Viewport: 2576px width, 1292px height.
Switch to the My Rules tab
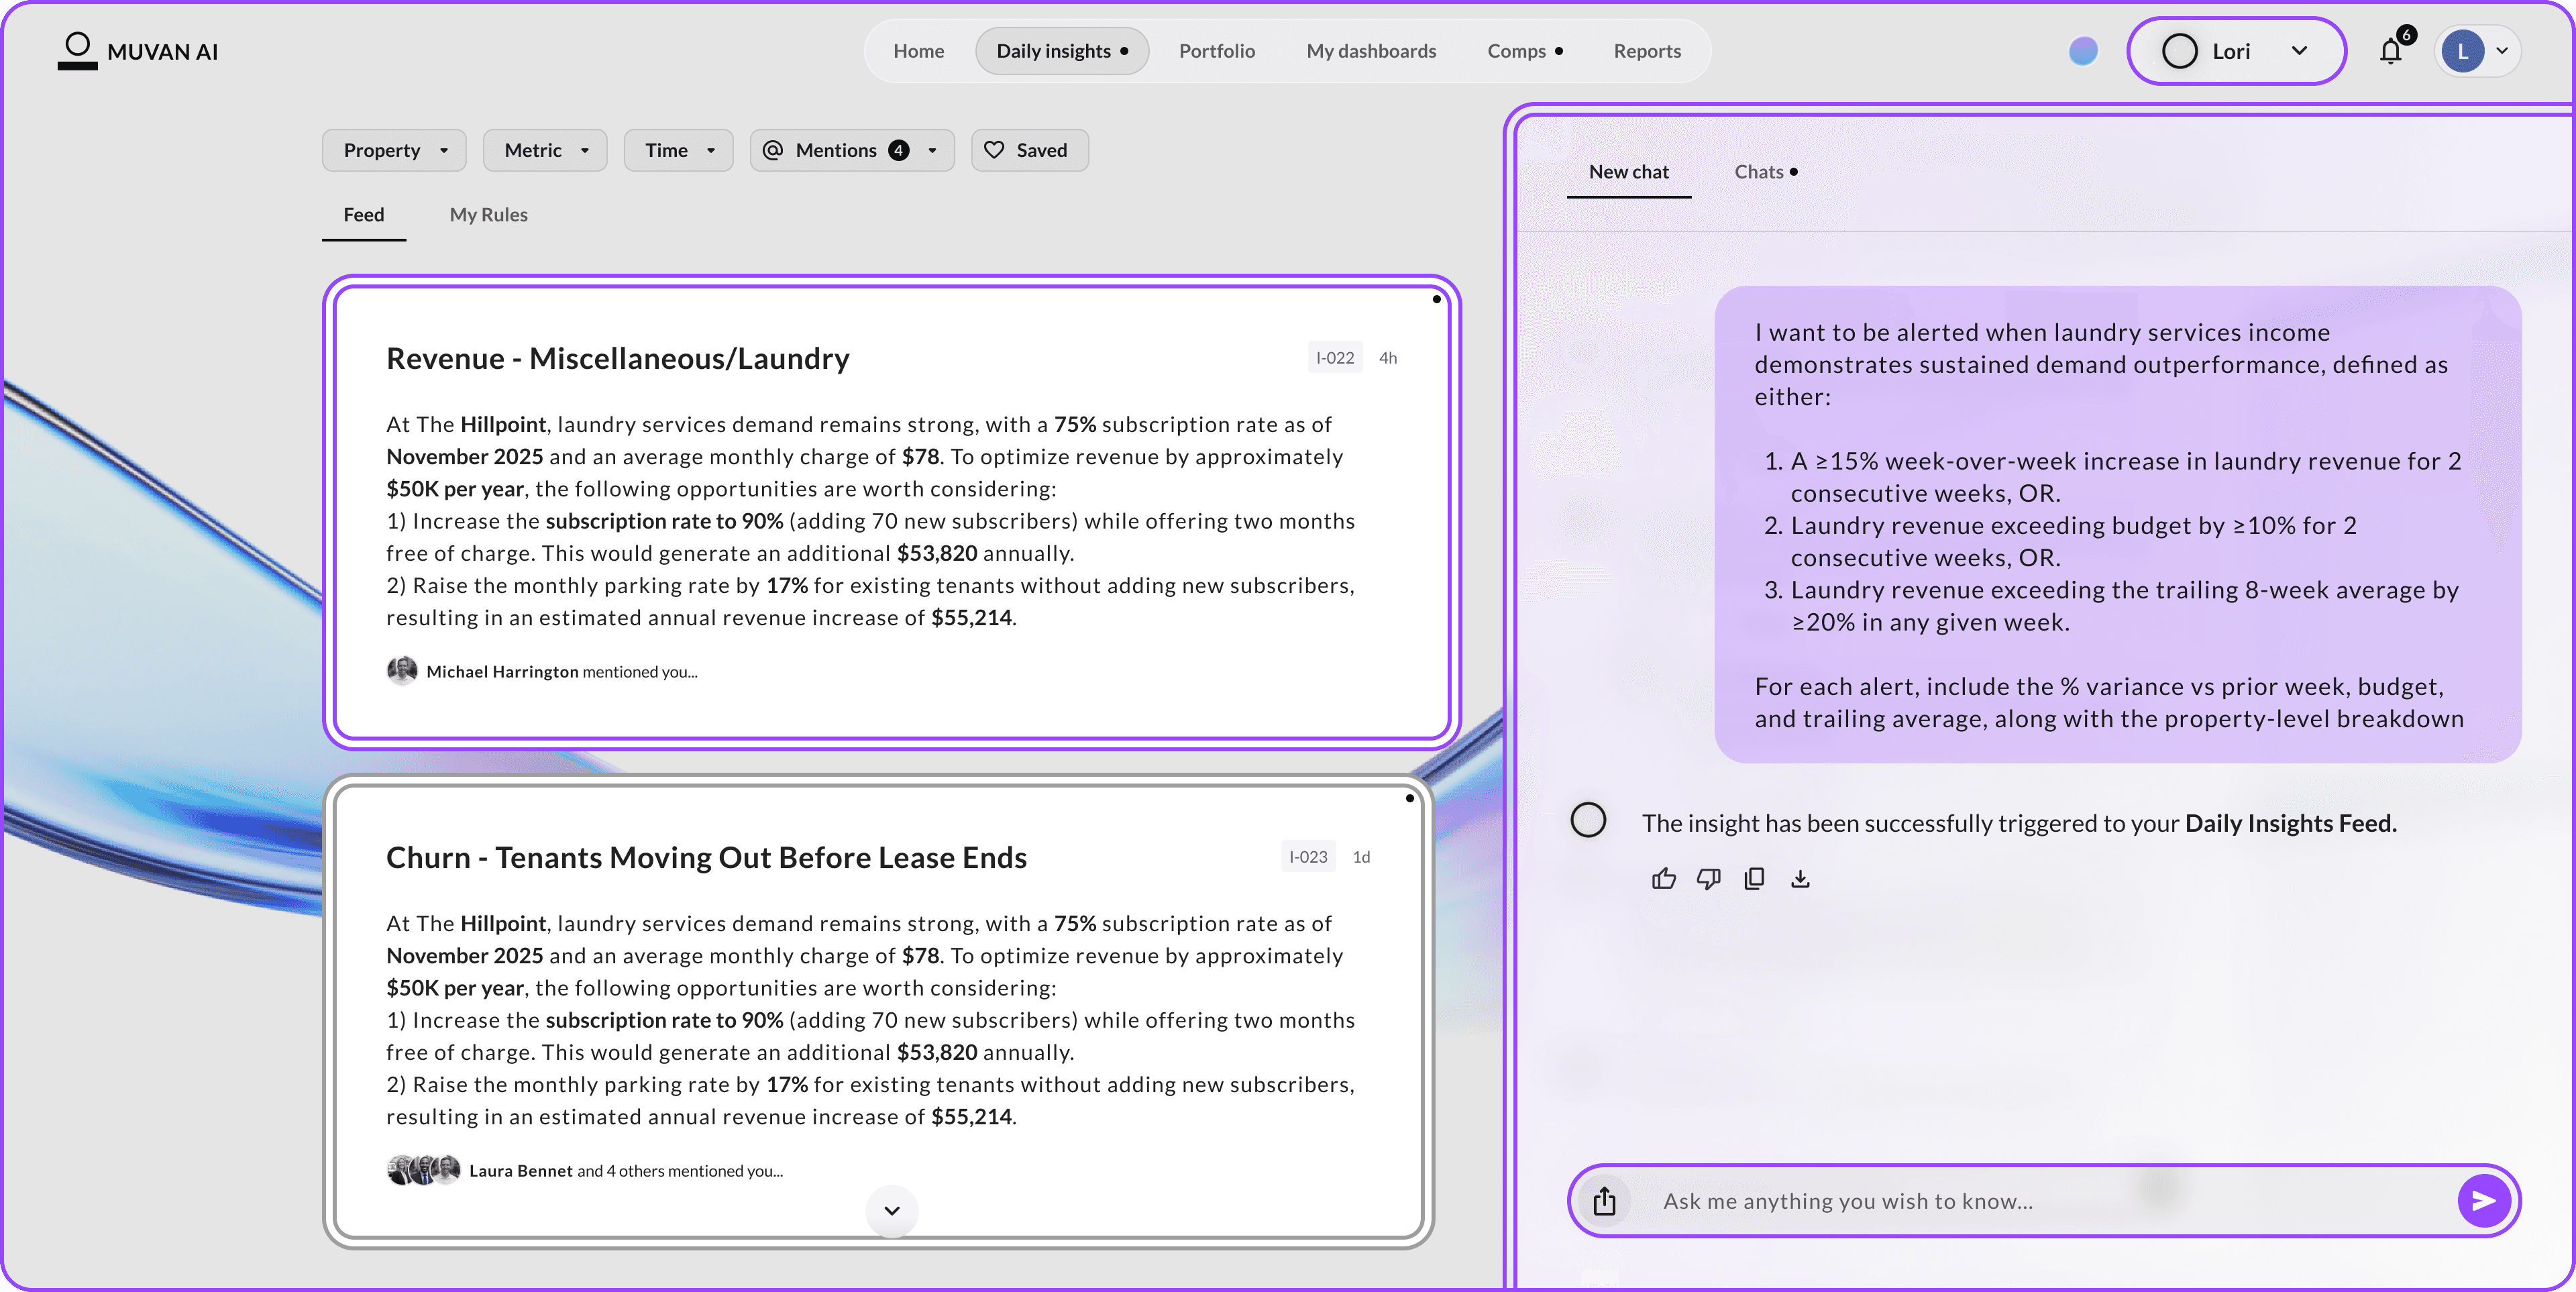[x=488, y=215]
